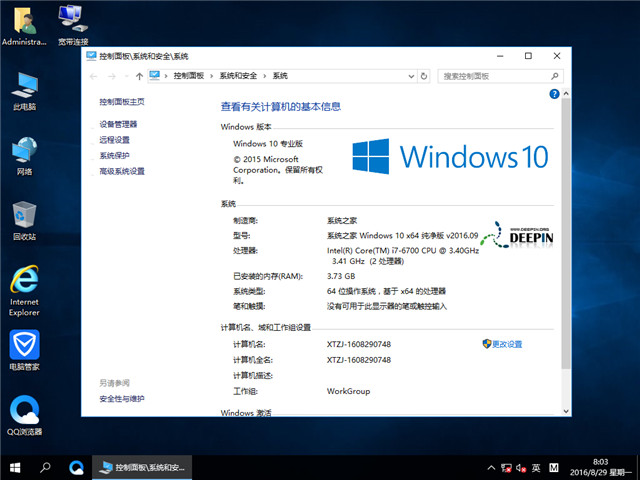Show hidden system tray icons chevron
Viewport: 640px width, 480px height.
click(491, 467)
